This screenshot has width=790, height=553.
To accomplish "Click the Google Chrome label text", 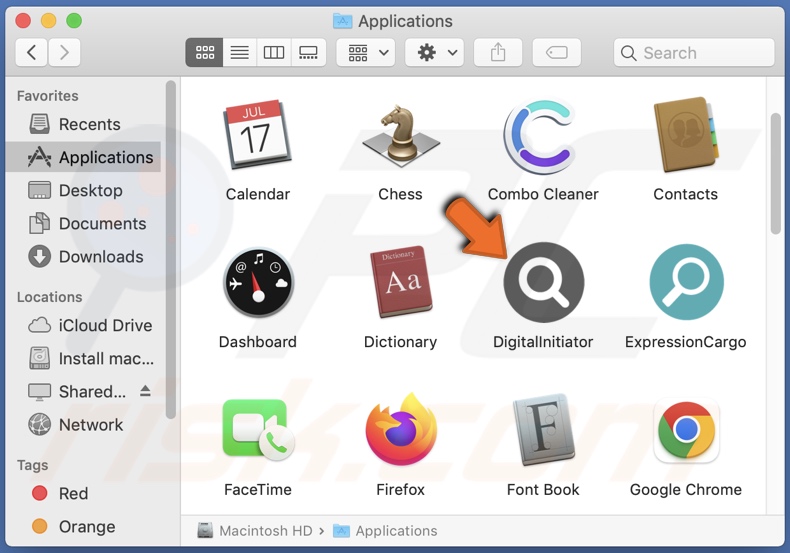I will point(686,490).
